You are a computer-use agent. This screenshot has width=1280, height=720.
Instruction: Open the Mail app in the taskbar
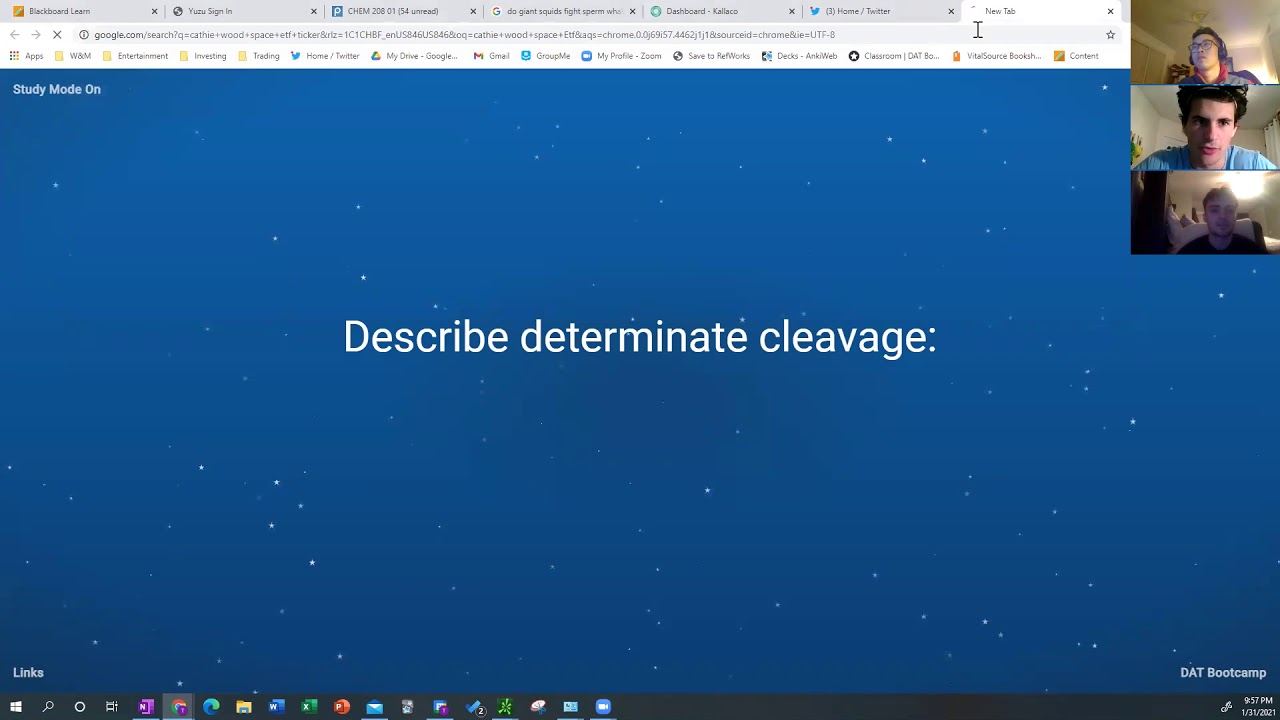[x=374, y=707]
